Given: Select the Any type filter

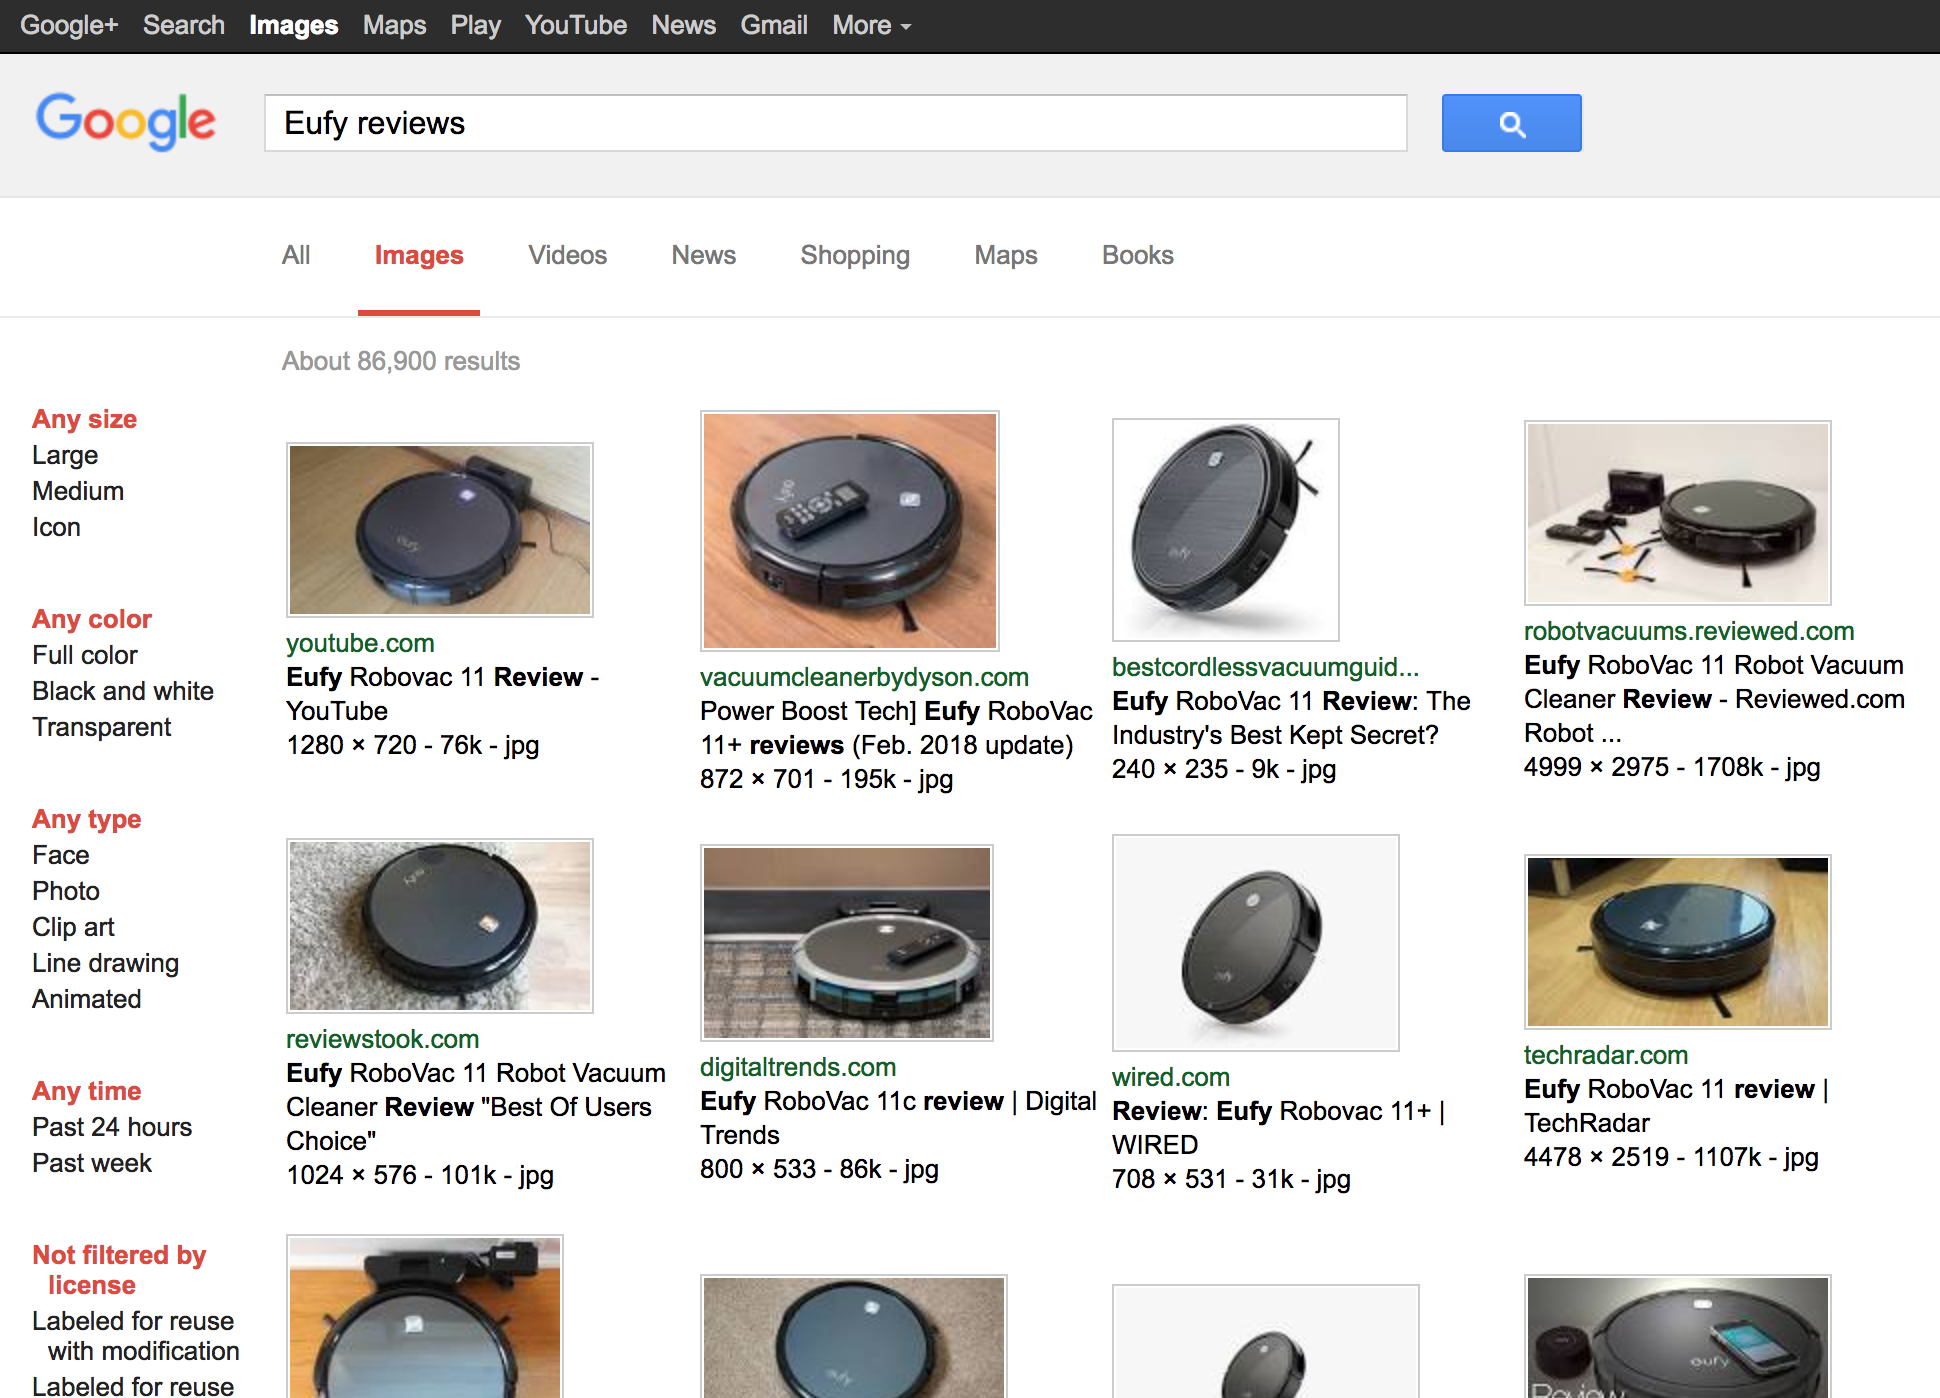Looking at the screenshot, I should pyautogui.click(x=87, y=819).
